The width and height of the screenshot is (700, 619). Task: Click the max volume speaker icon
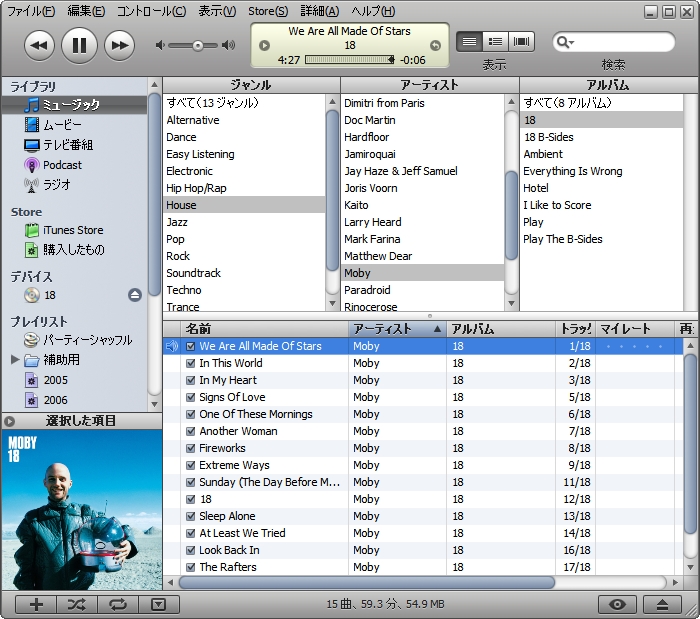point(229,45)
